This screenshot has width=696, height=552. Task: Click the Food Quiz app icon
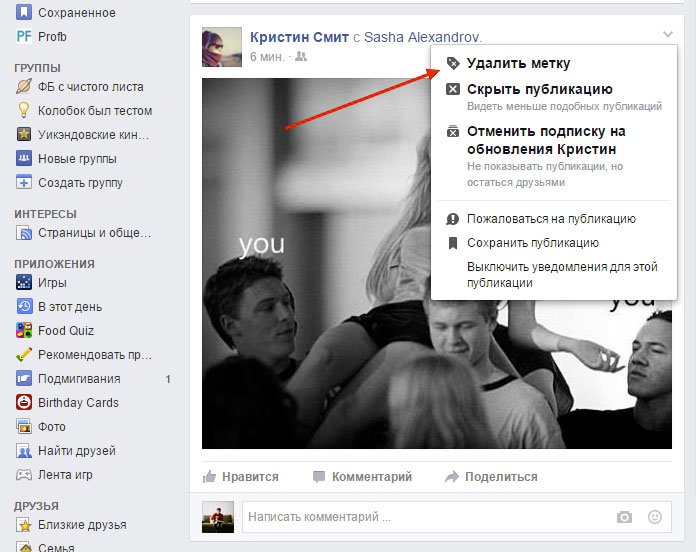(x=24, y=331)
